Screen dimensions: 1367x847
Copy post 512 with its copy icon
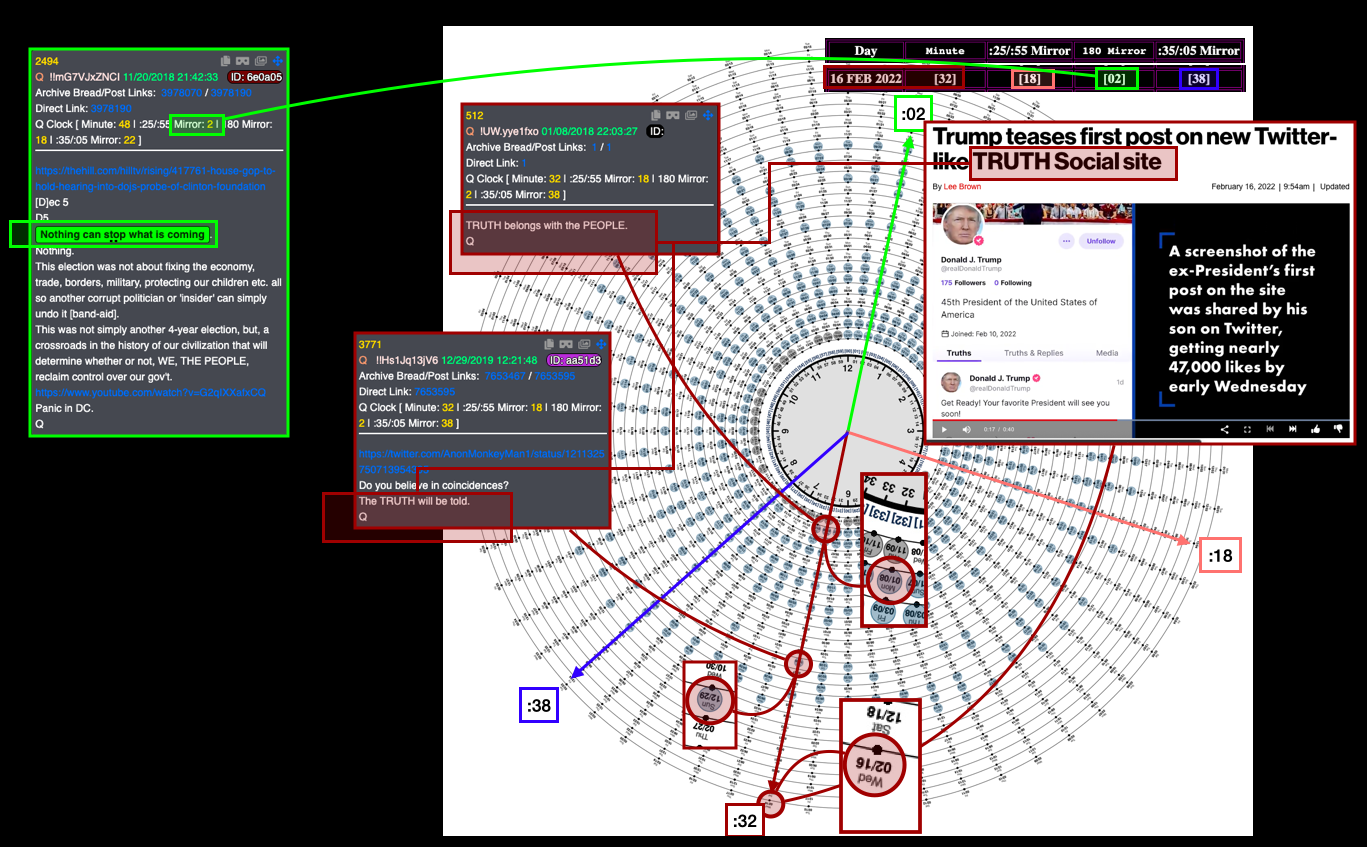click(x=656, y=116)
